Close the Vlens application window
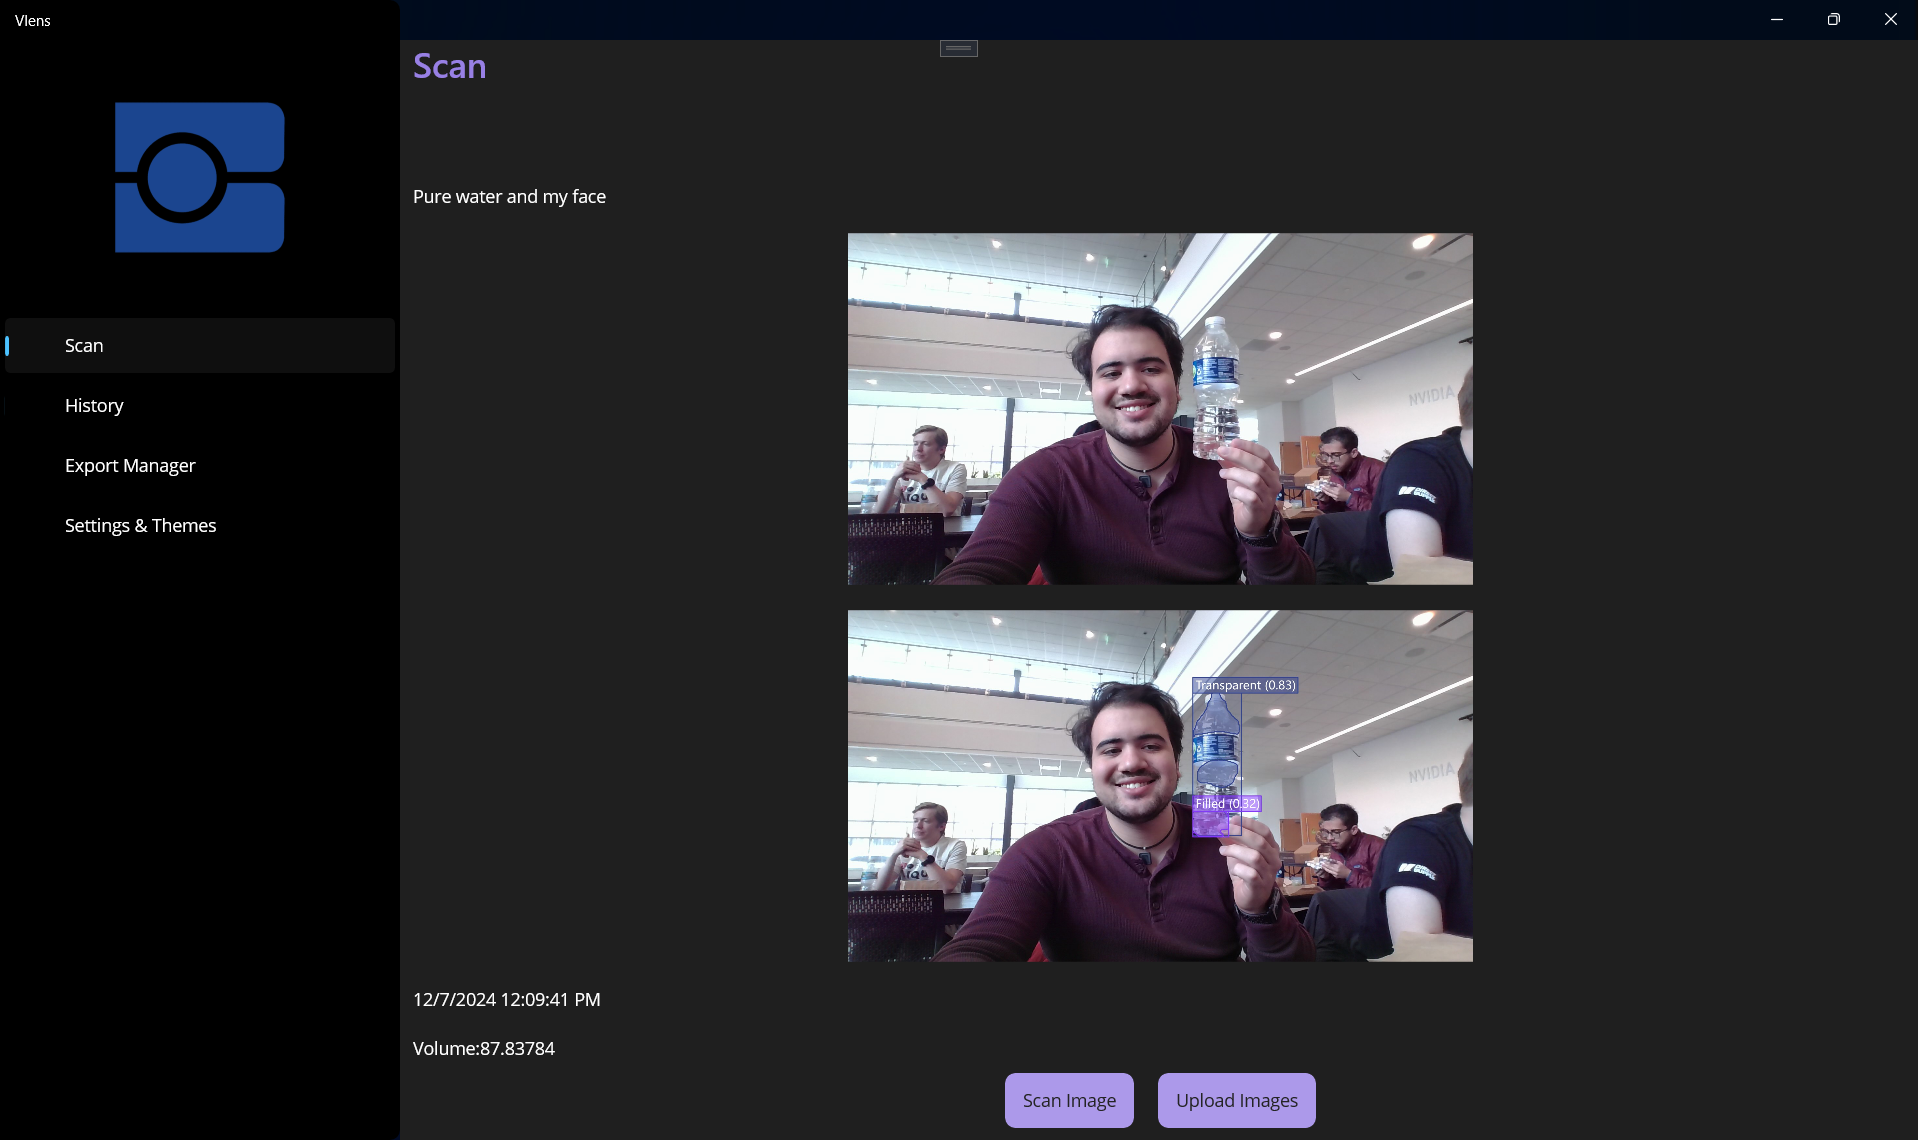The image size is (1918, 1140). [1890, 19]
